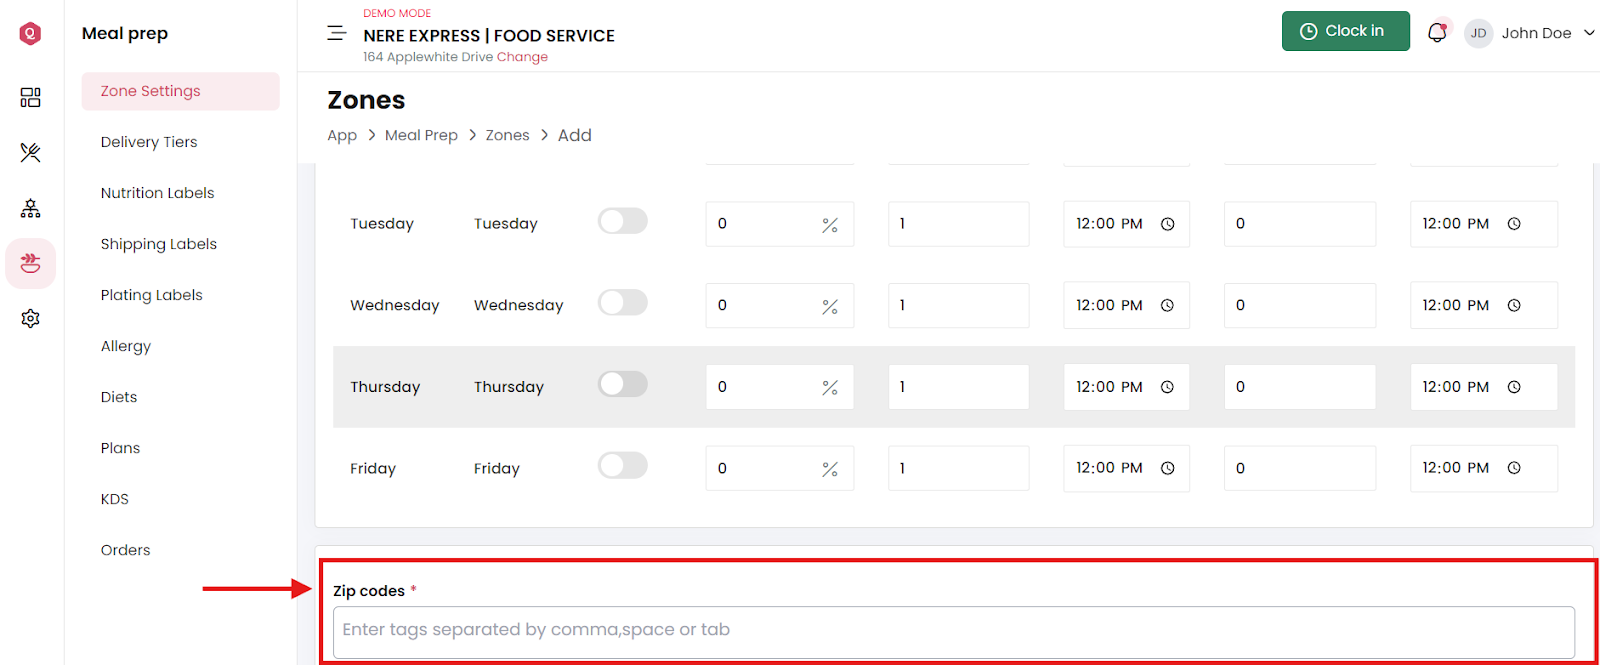This screenshot has width=1600, height=665.
Task: Open KDS menu item
Action: [114, 499]
